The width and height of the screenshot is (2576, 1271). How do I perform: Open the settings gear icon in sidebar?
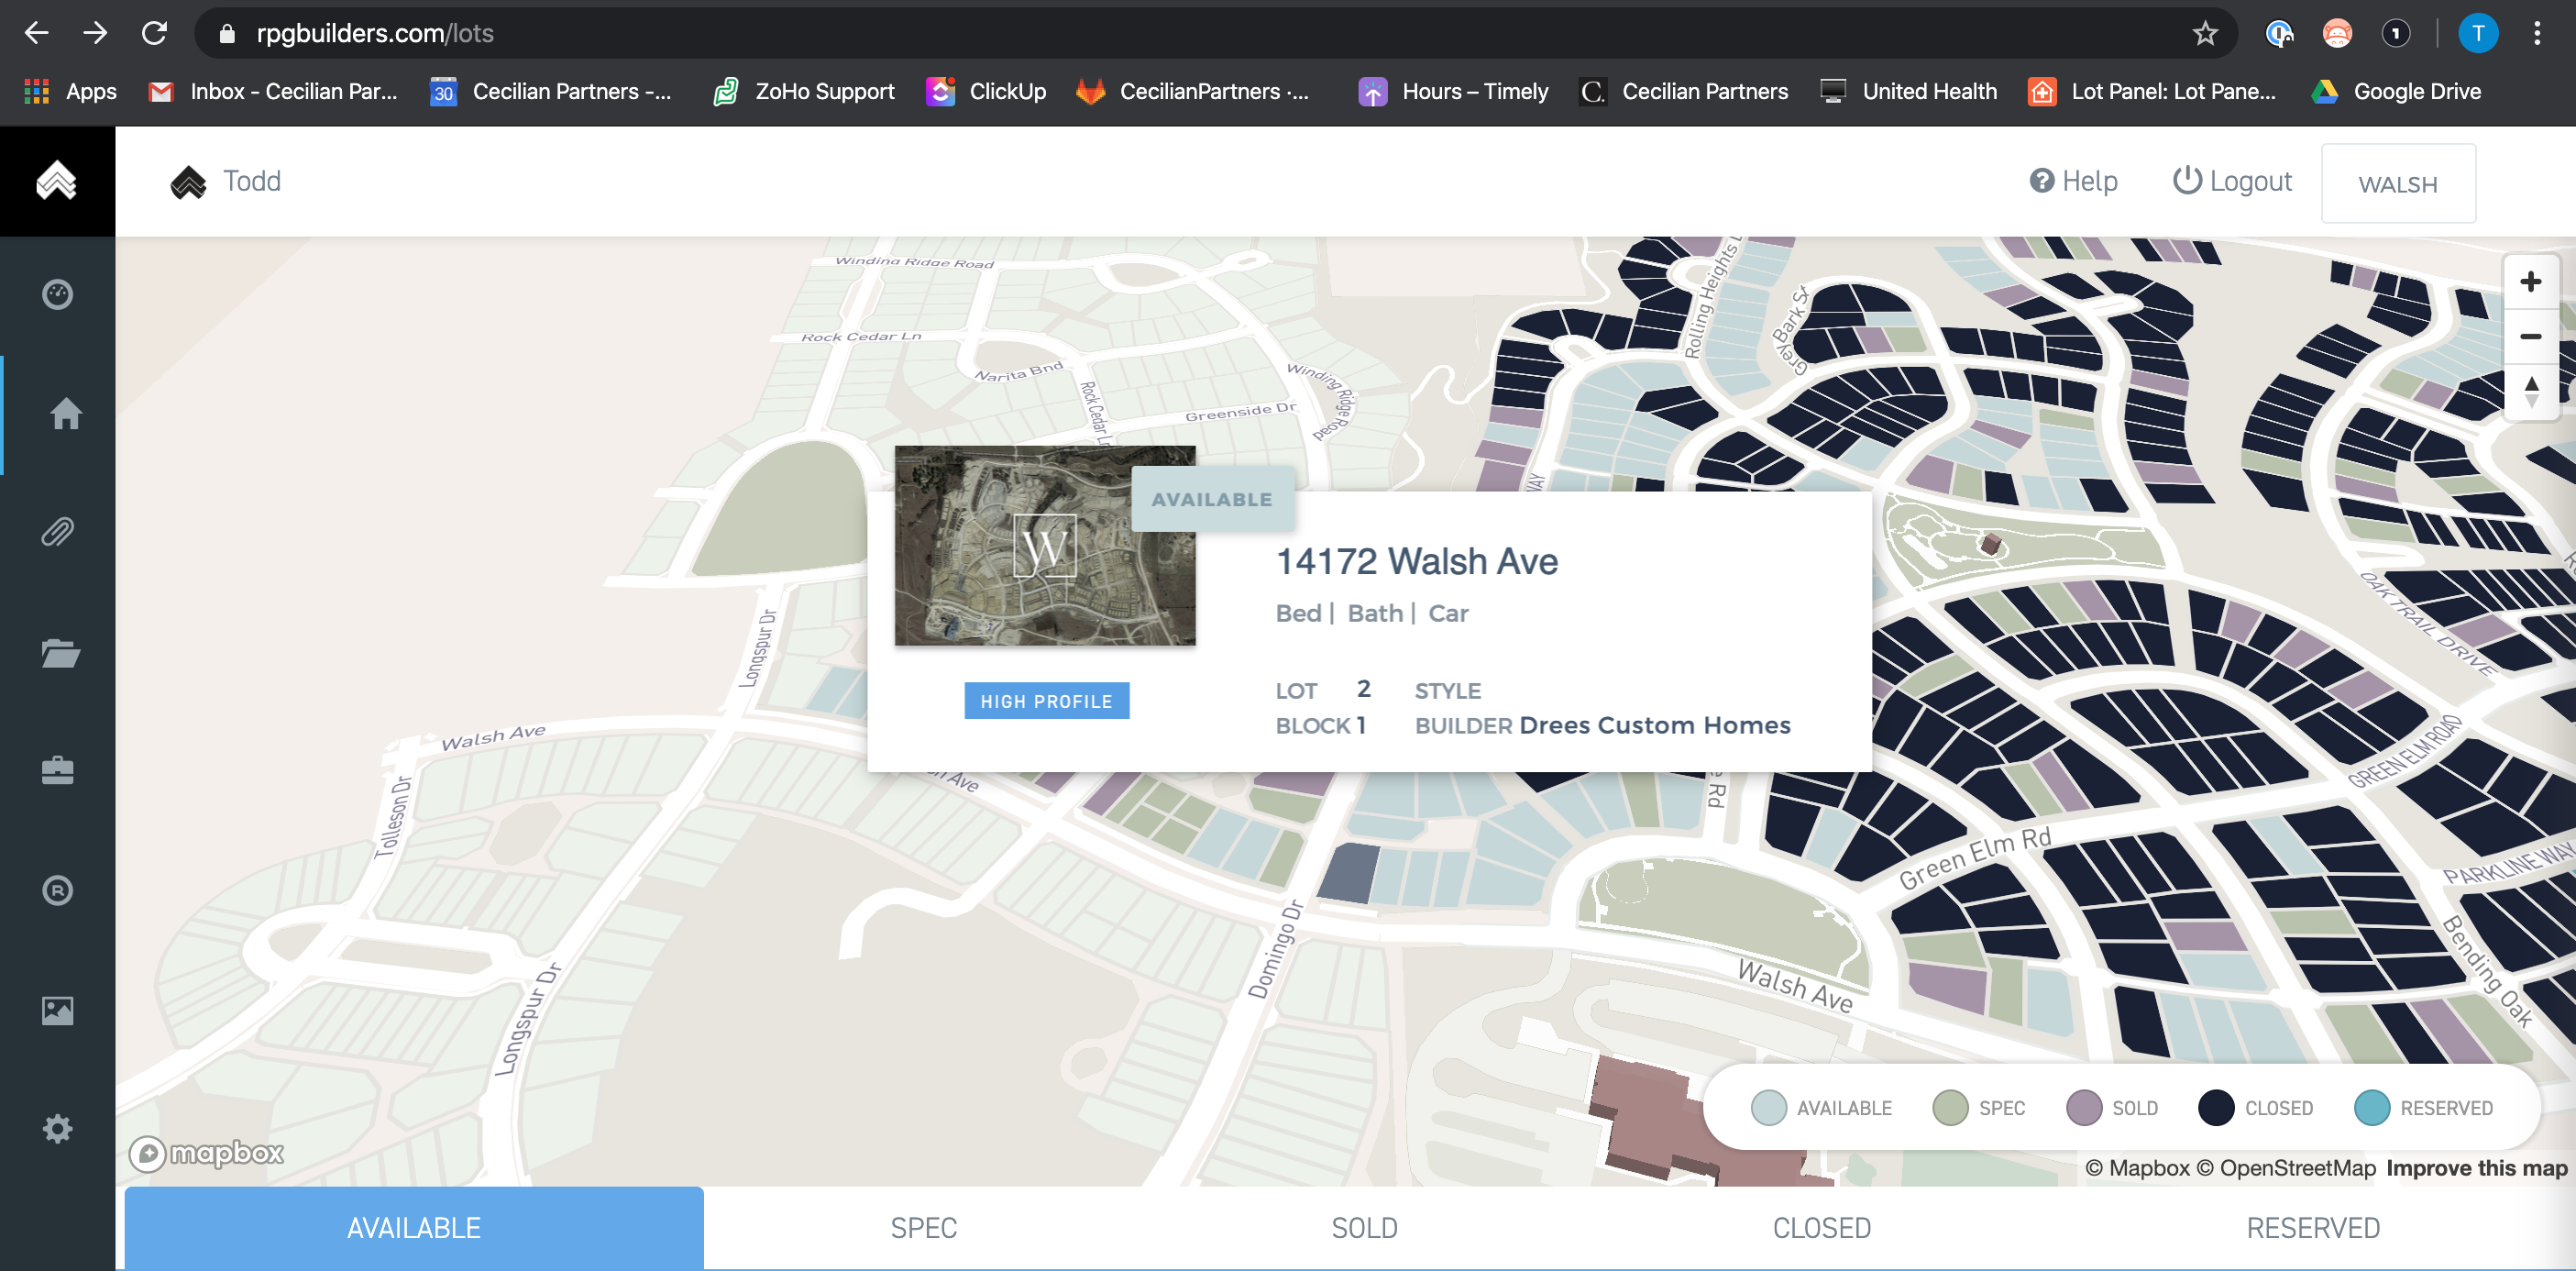click(57, 1128)
